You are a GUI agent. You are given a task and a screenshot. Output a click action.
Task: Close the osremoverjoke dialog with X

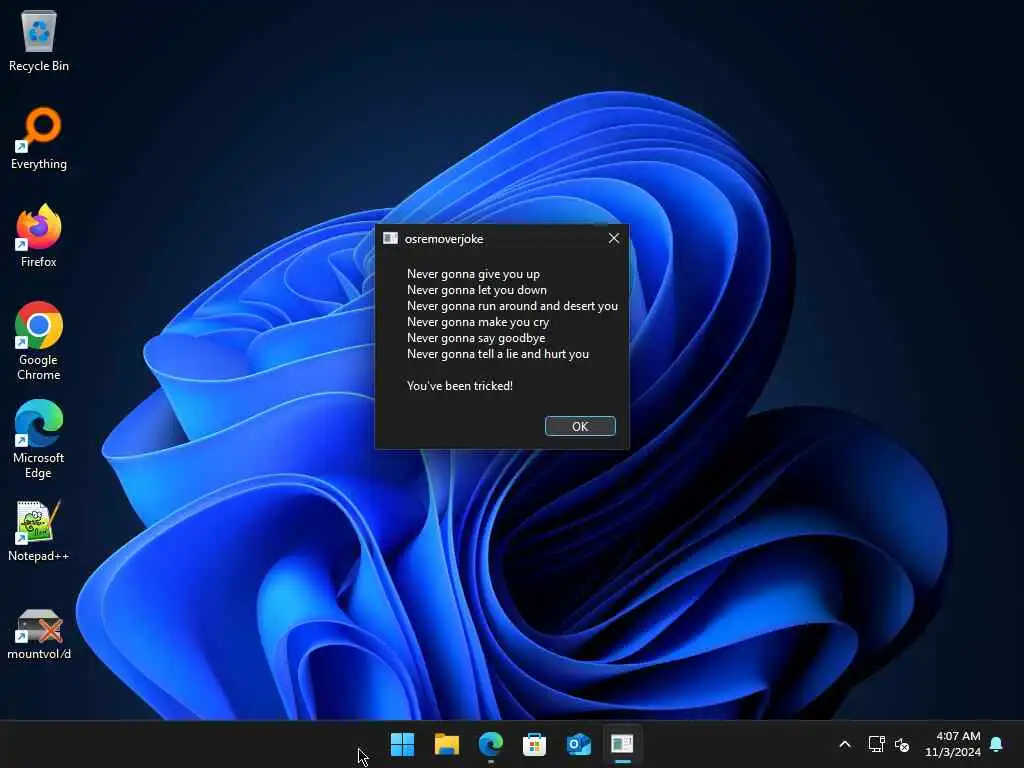[x=614, y=238]
